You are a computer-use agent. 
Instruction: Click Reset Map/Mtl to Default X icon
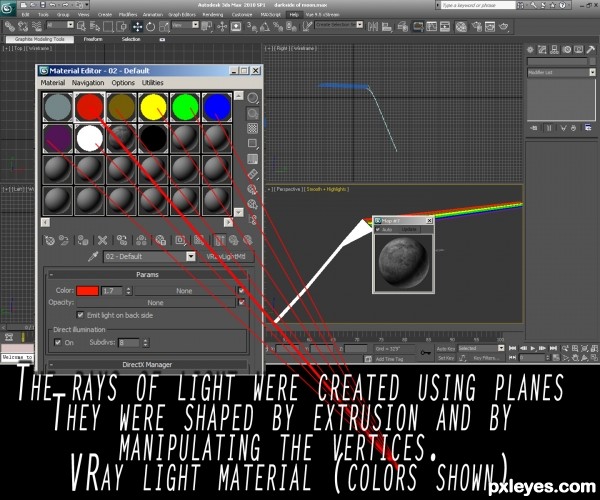click(102, 240)
